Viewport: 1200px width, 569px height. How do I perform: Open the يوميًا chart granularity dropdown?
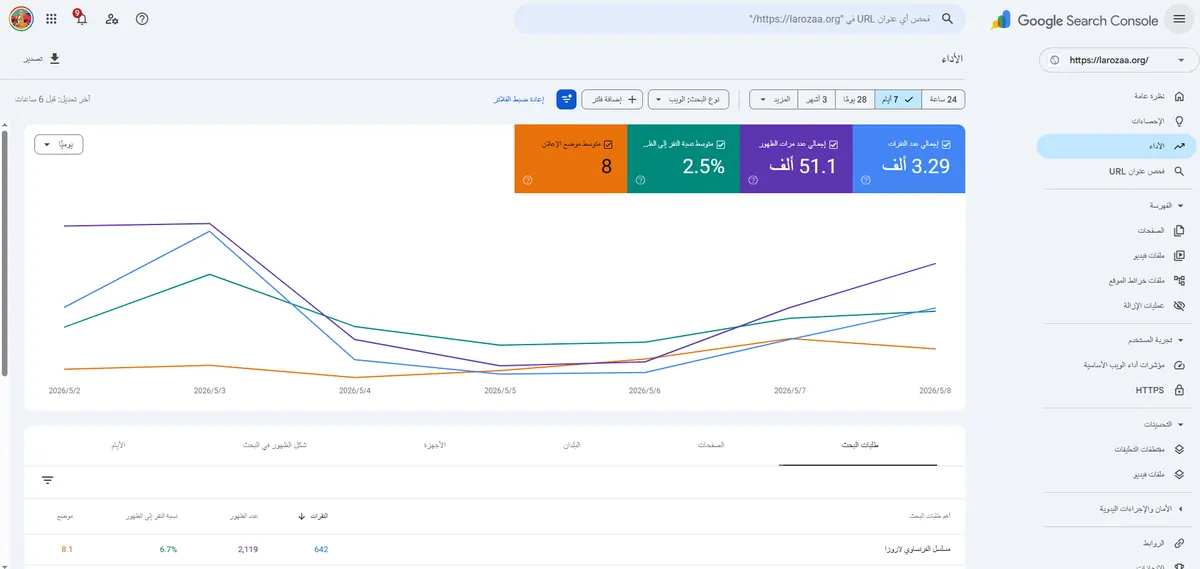tap(58, 144)
